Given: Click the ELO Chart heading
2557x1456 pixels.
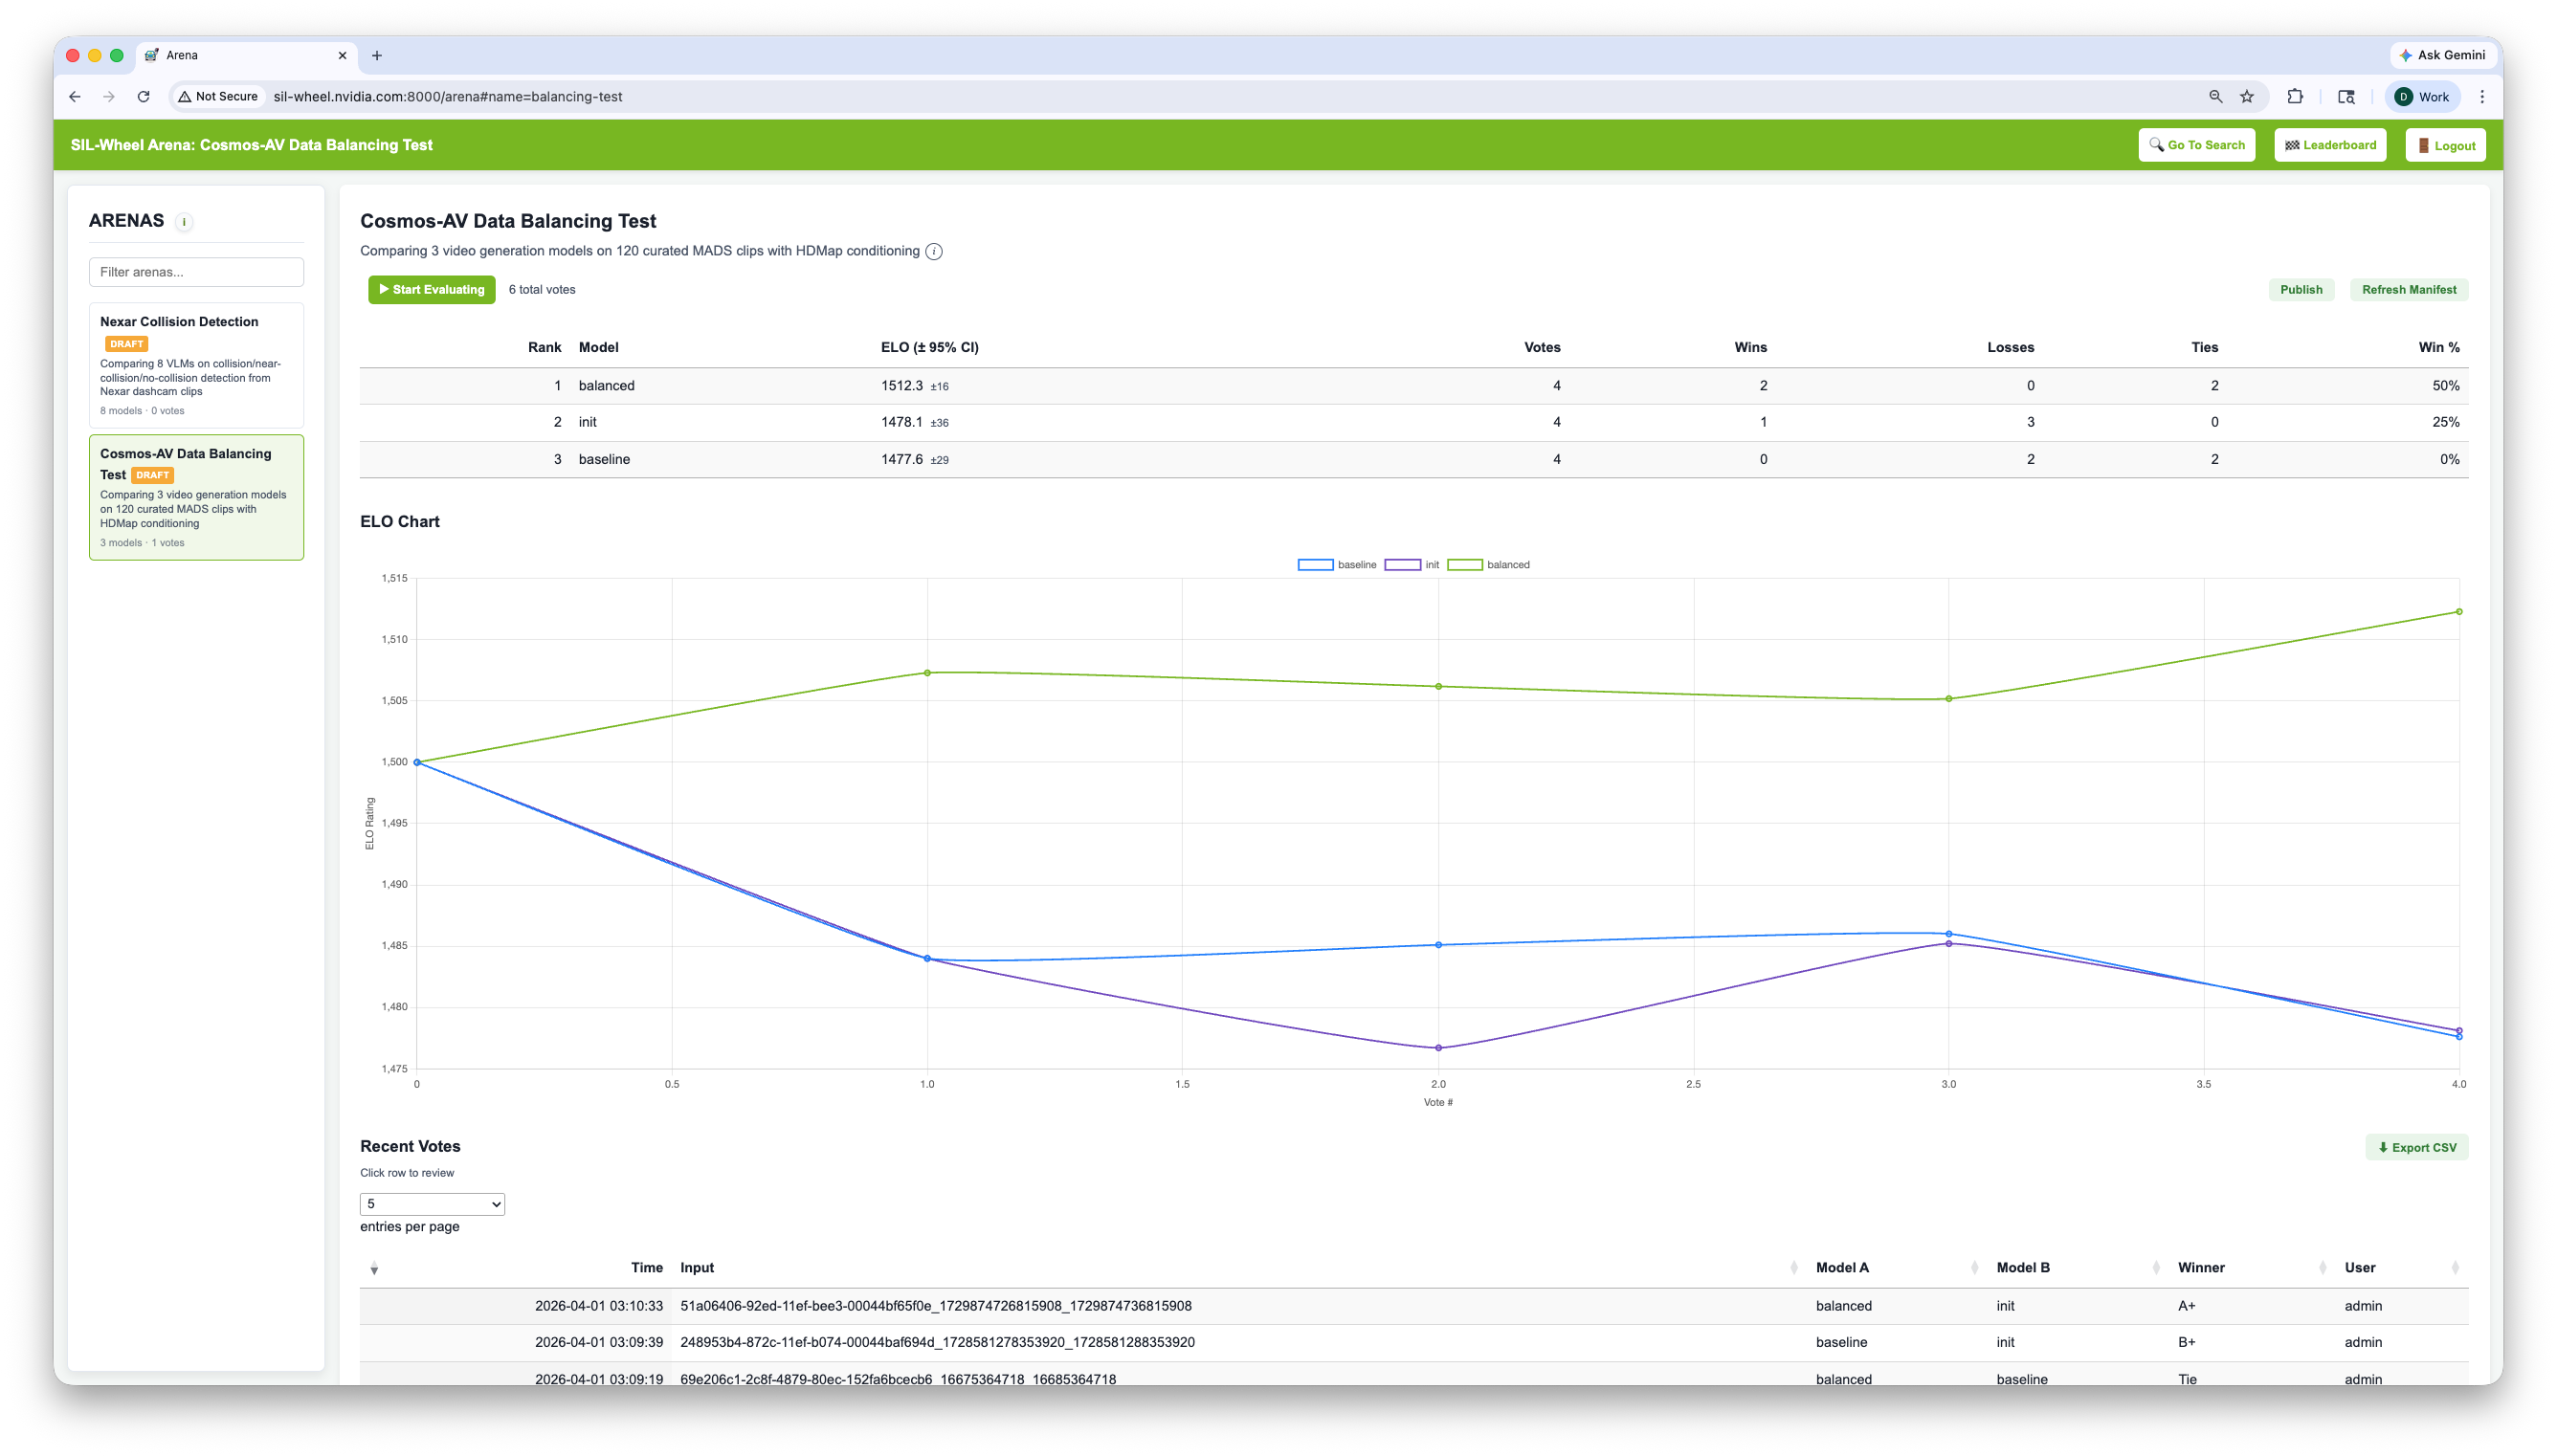Looking at the screenshot, I should coord(400,522).
